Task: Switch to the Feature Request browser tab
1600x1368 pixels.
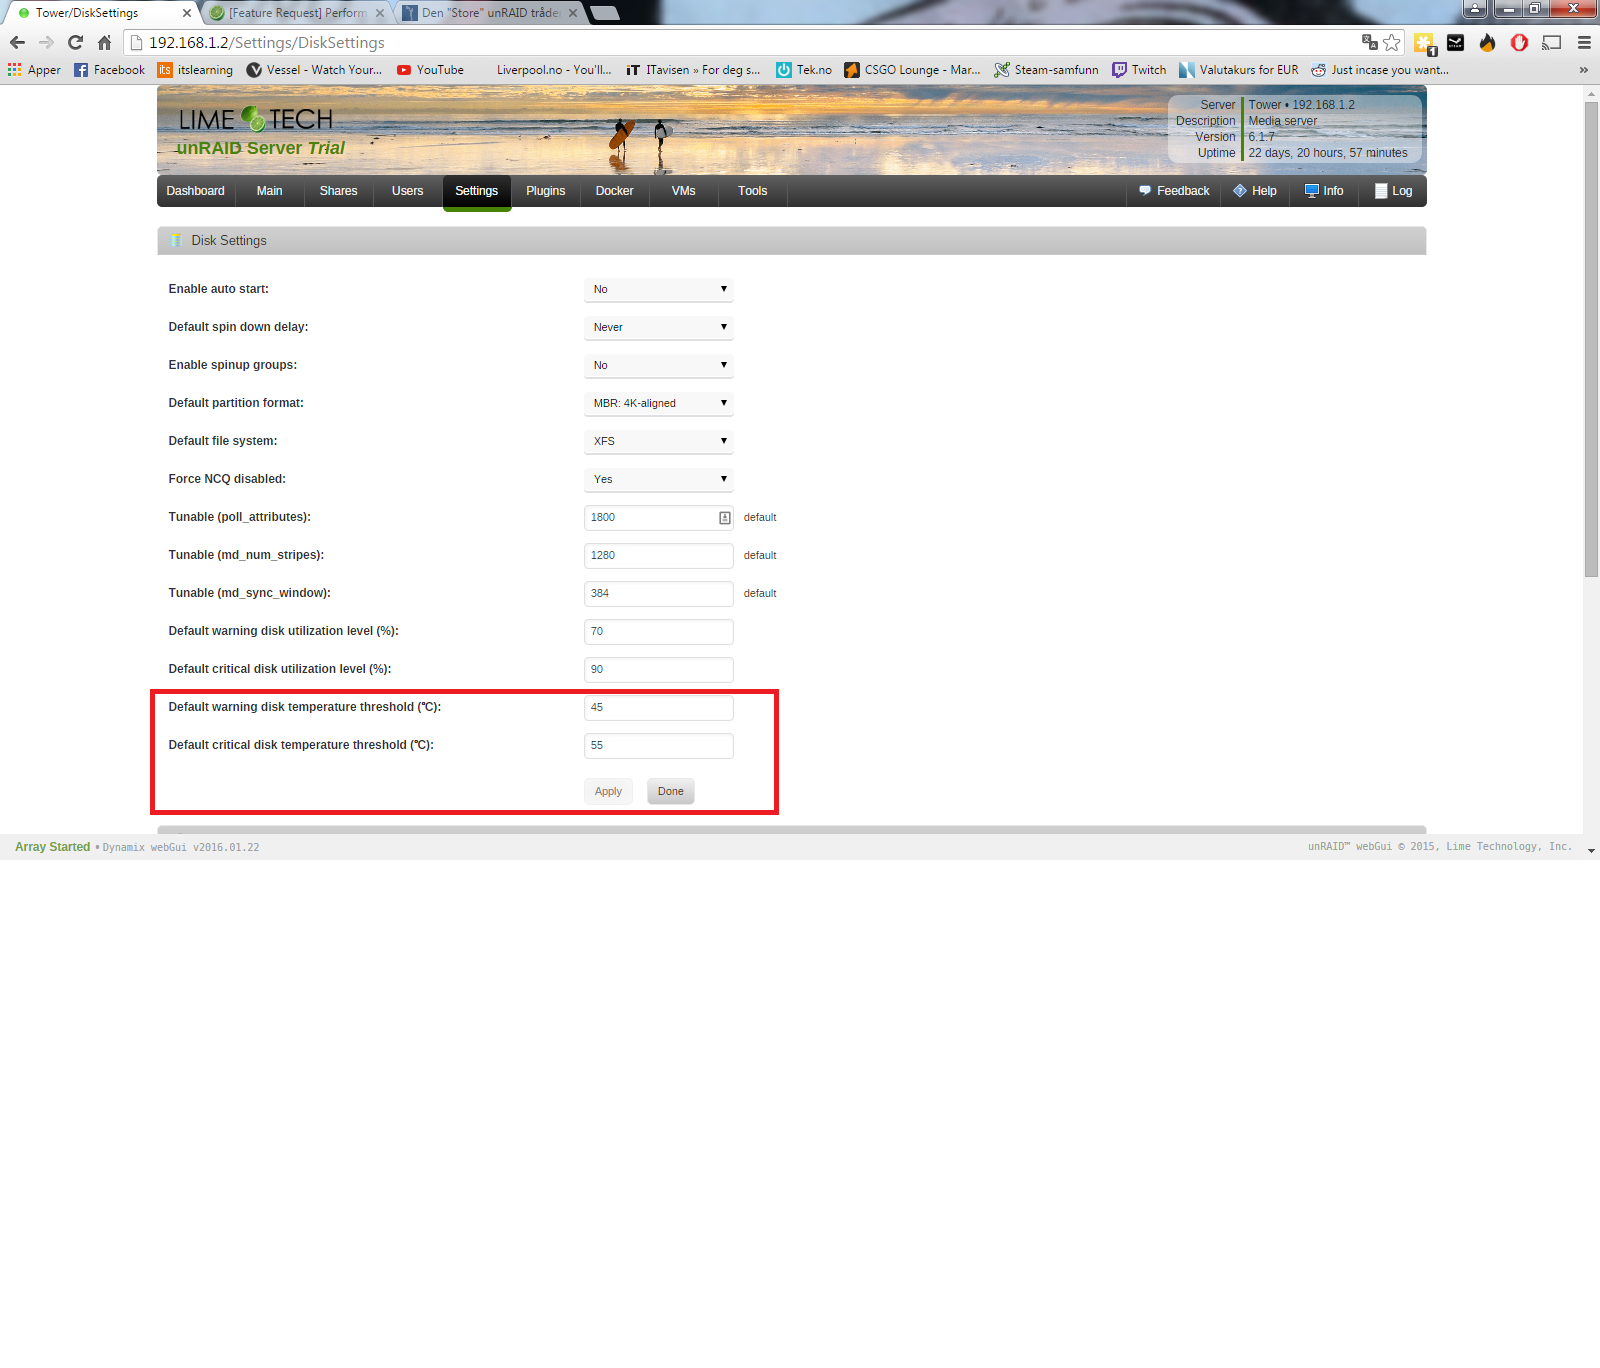Action: (296, 13)
